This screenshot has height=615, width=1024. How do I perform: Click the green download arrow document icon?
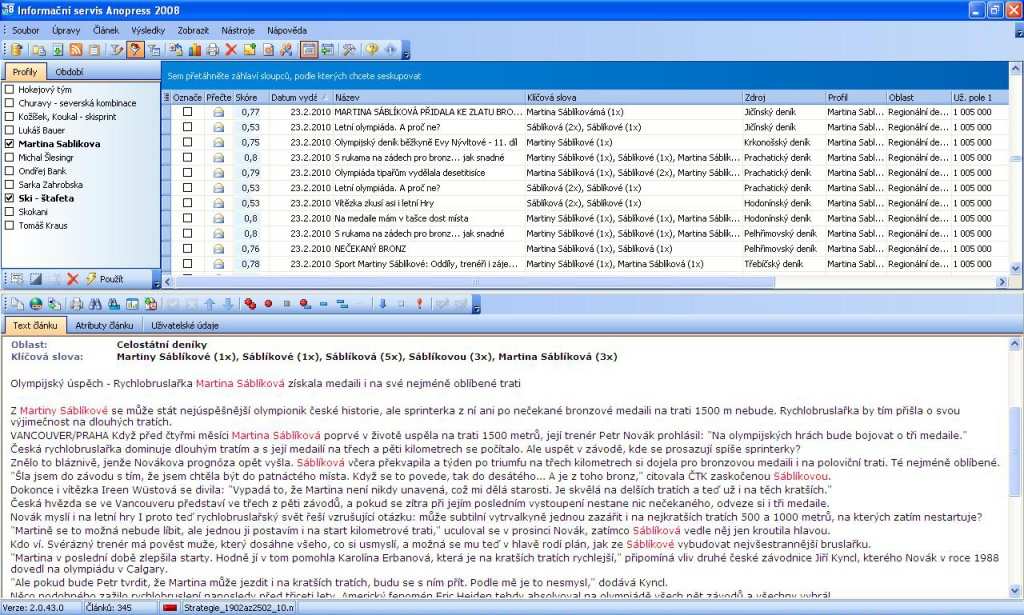[x=57, y=50]
